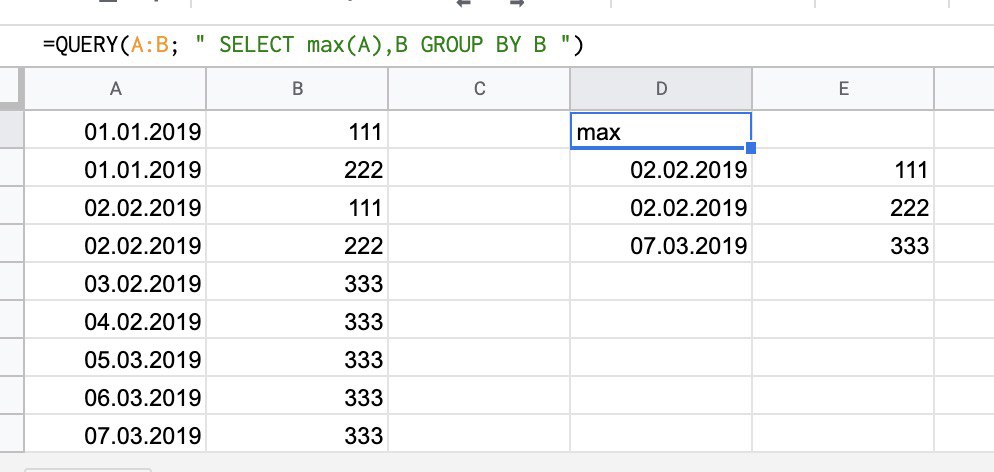Select column B header
994x472 pixels.
297,89
